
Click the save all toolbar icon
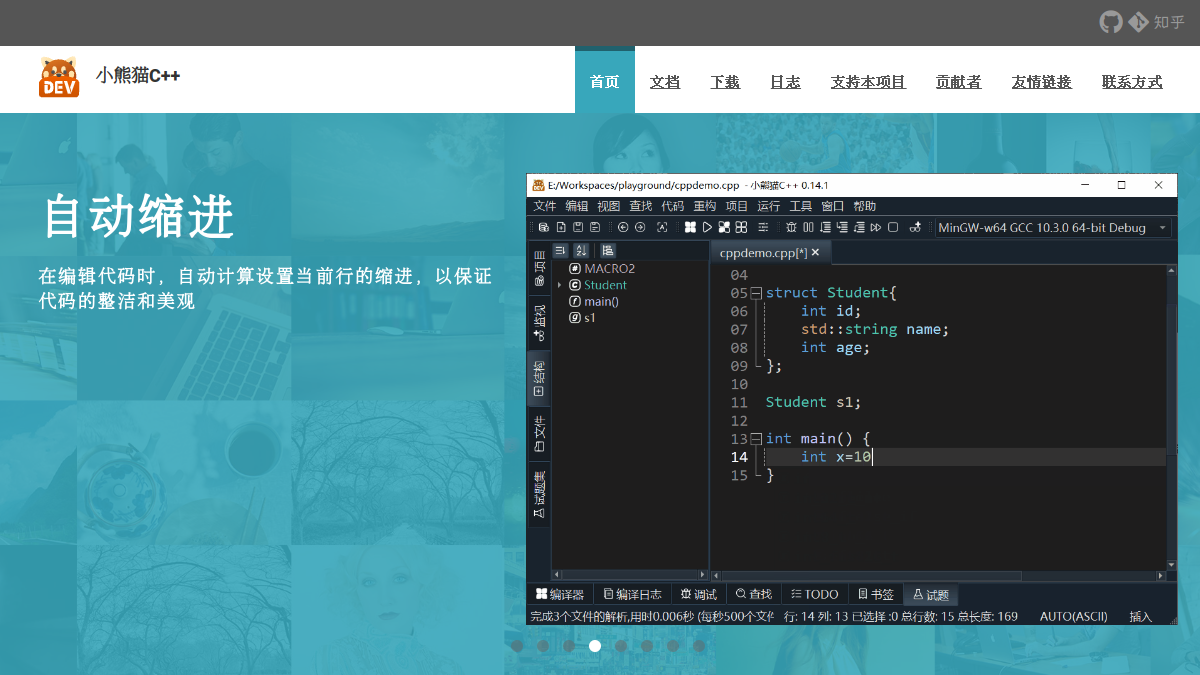click(595, 227)
